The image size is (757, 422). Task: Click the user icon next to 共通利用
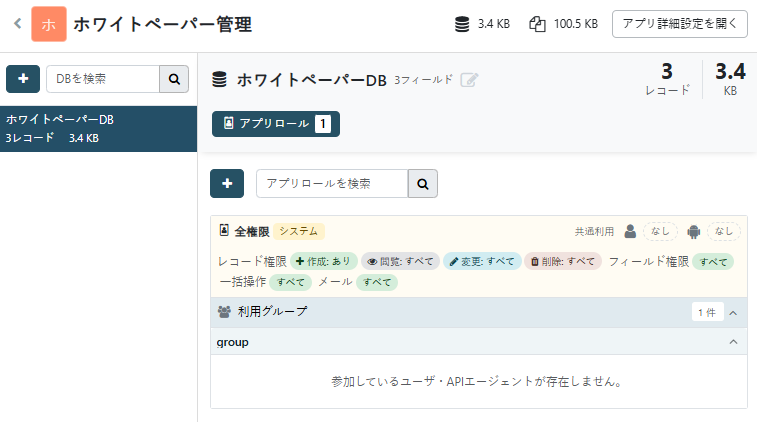point(630,232)
